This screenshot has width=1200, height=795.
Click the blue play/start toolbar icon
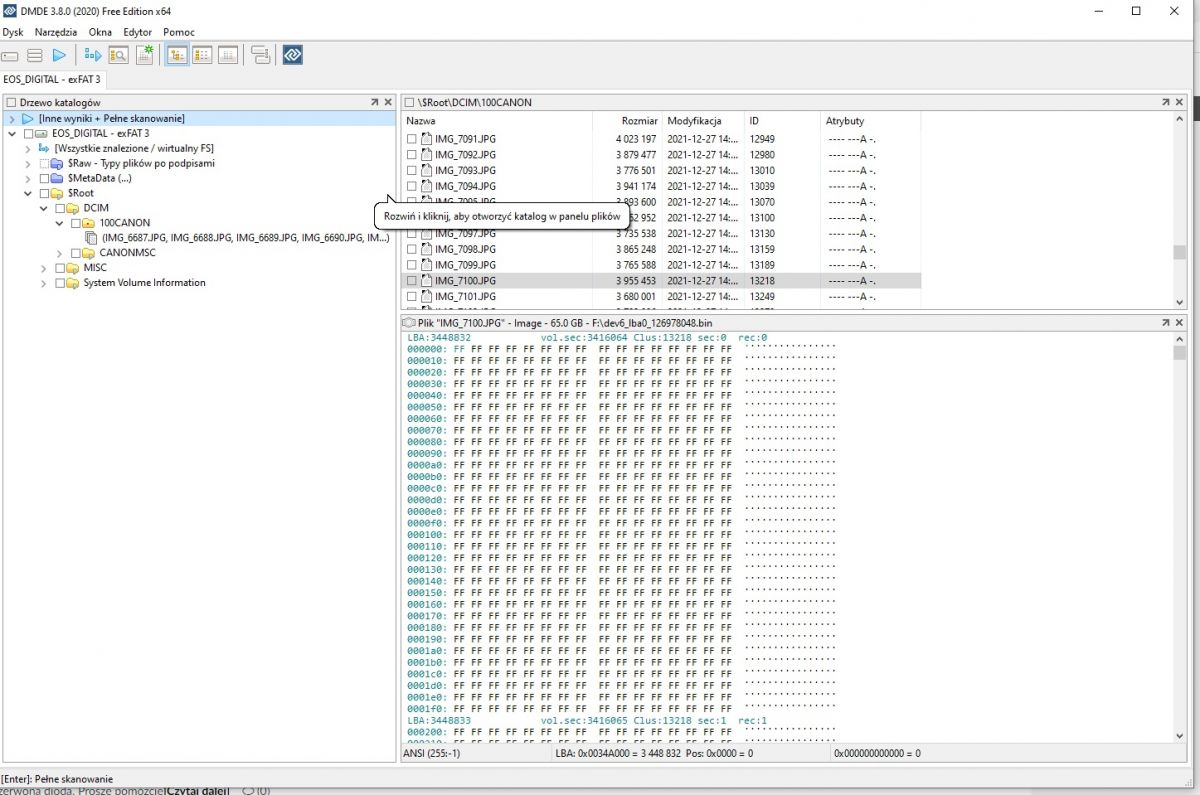[x=59, y=55]
